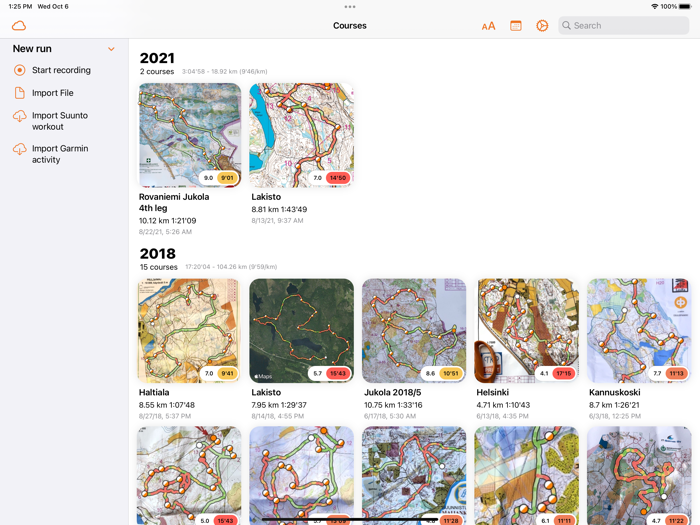Tap the Courses title

click(x=350, y=25)
